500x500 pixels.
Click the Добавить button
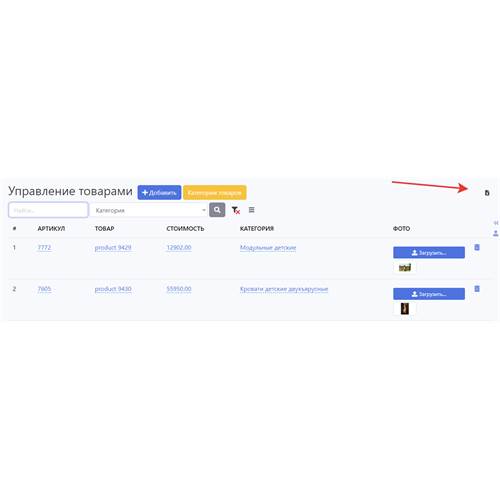[159, 193]
